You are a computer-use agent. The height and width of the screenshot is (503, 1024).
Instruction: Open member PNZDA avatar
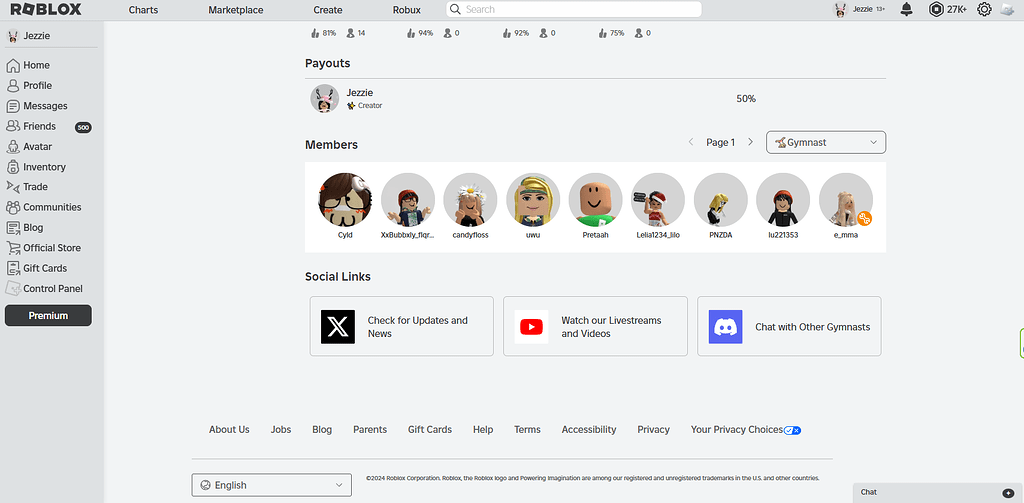point(720,199)
